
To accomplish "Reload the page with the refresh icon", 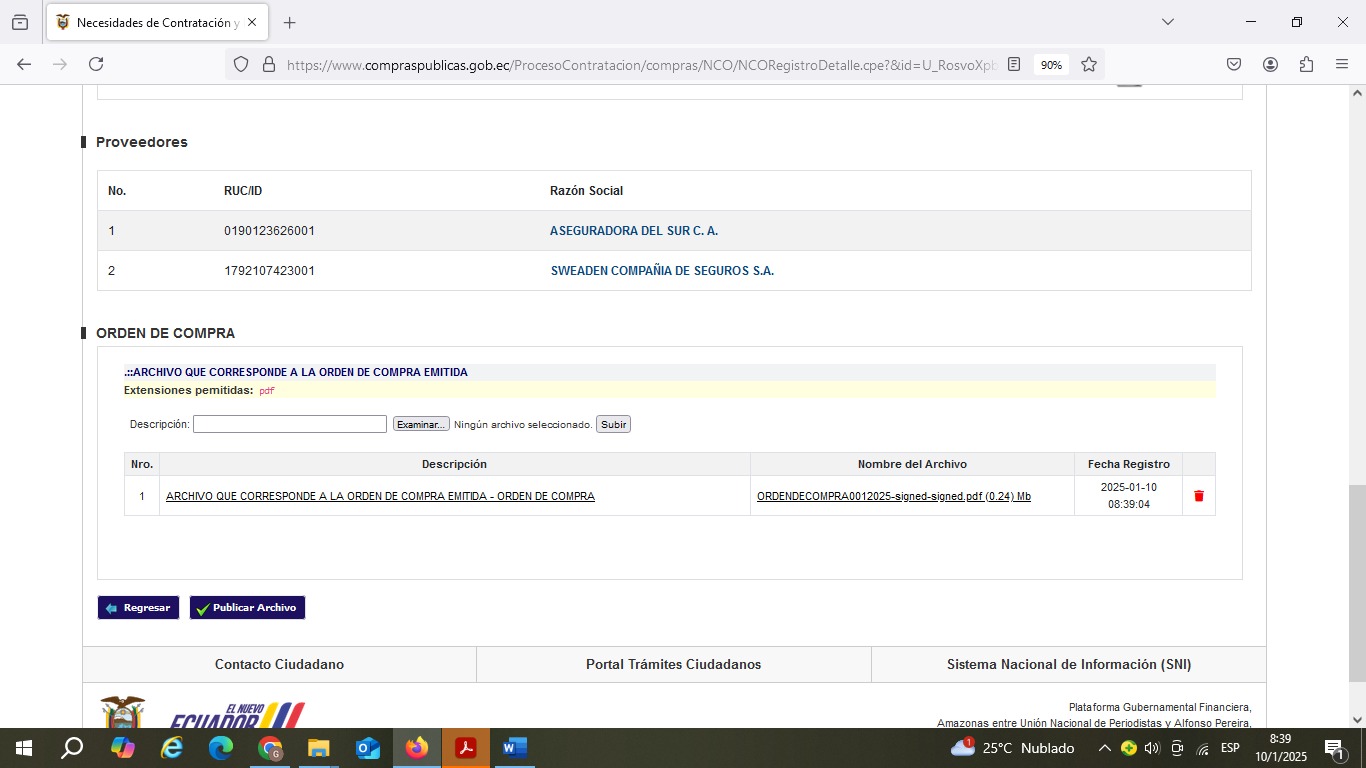I will [x=96, y=64].
